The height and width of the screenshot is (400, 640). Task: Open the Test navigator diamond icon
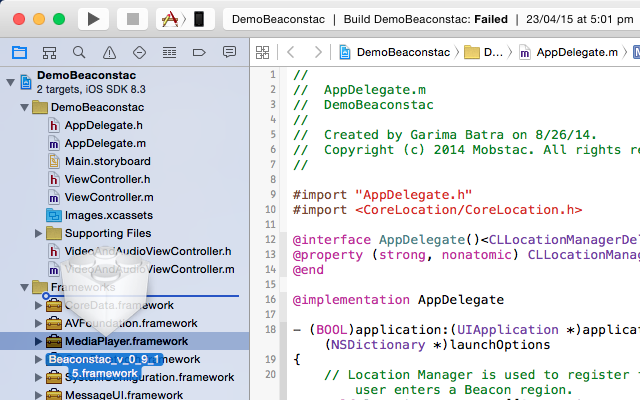[x=140, y=52]
